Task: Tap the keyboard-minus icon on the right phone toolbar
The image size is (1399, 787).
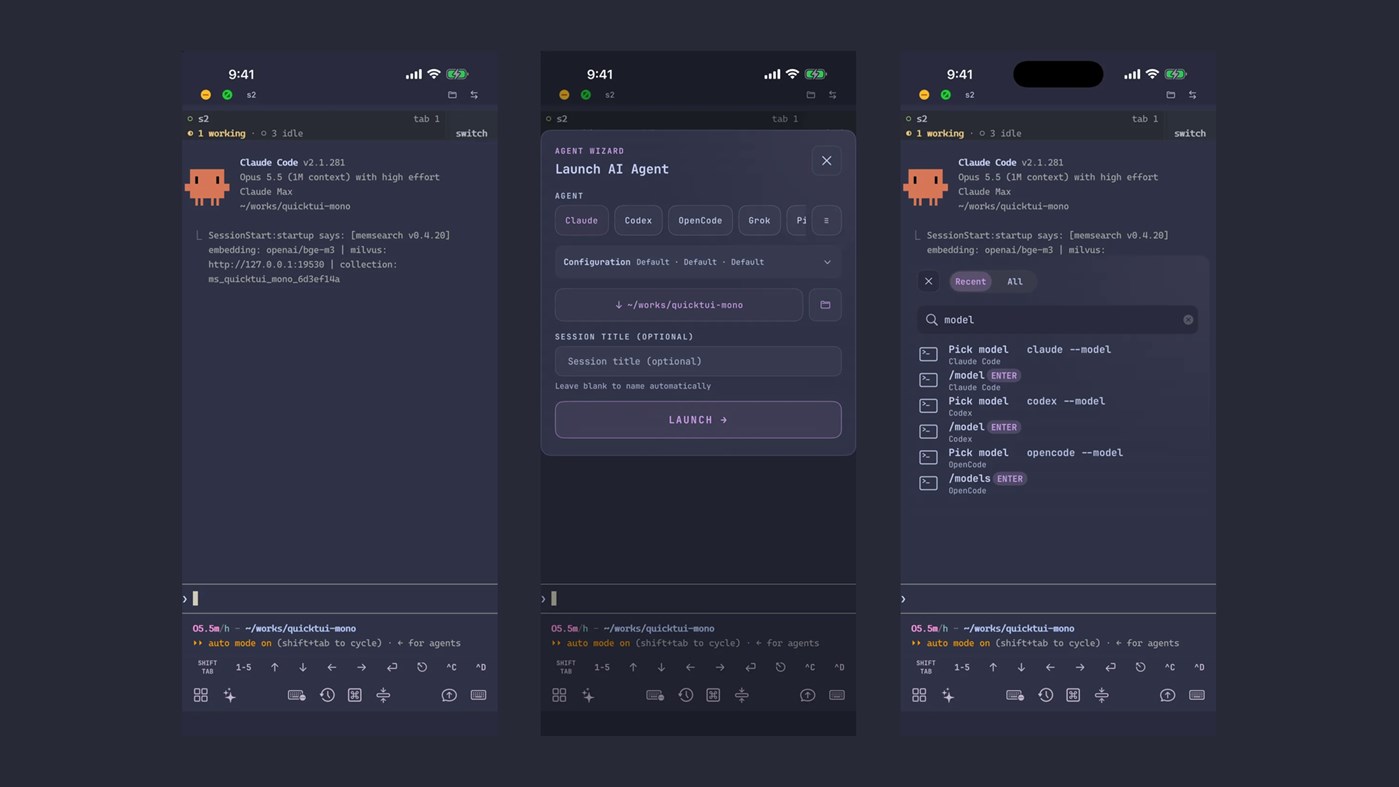Action: pyautogui.click(x=1015, y=695)
